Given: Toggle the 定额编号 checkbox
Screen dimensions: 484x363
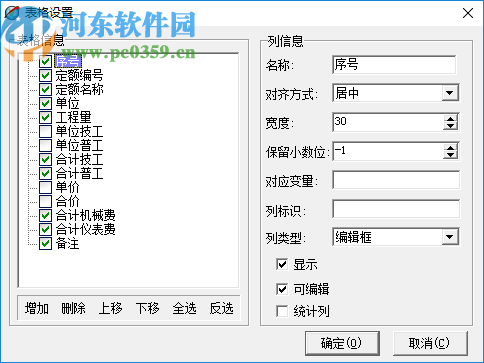Looking at the screenshot, I should [46, 75].
